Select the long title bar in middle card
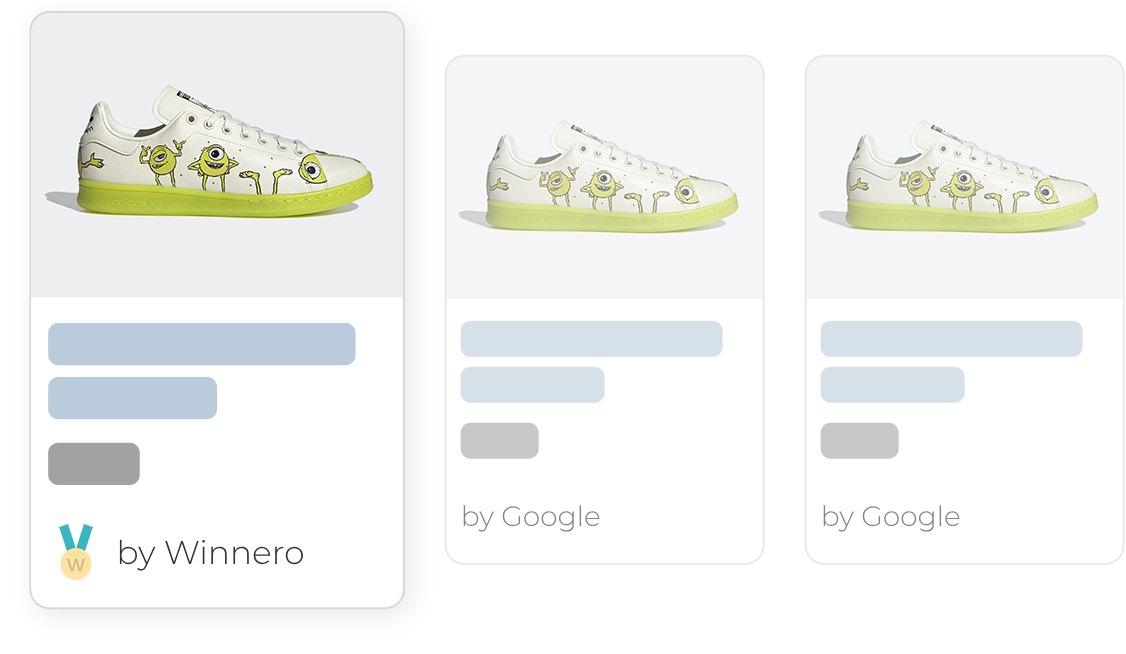The width and height of the screenshot is (1126, 654). pyautogui.click(x=591, y=339)
